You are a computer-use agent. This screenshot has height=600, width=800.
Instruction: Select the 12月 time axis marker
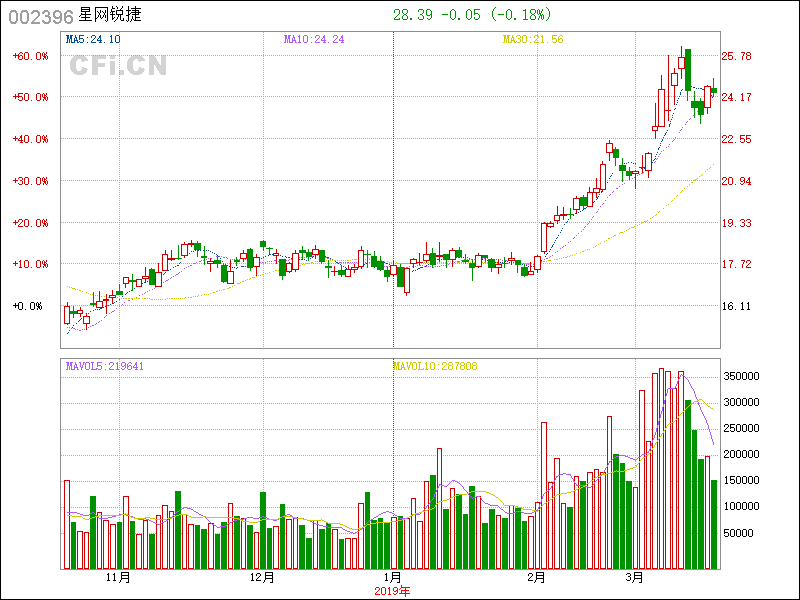pyautogui.click(x=261, y=578)
